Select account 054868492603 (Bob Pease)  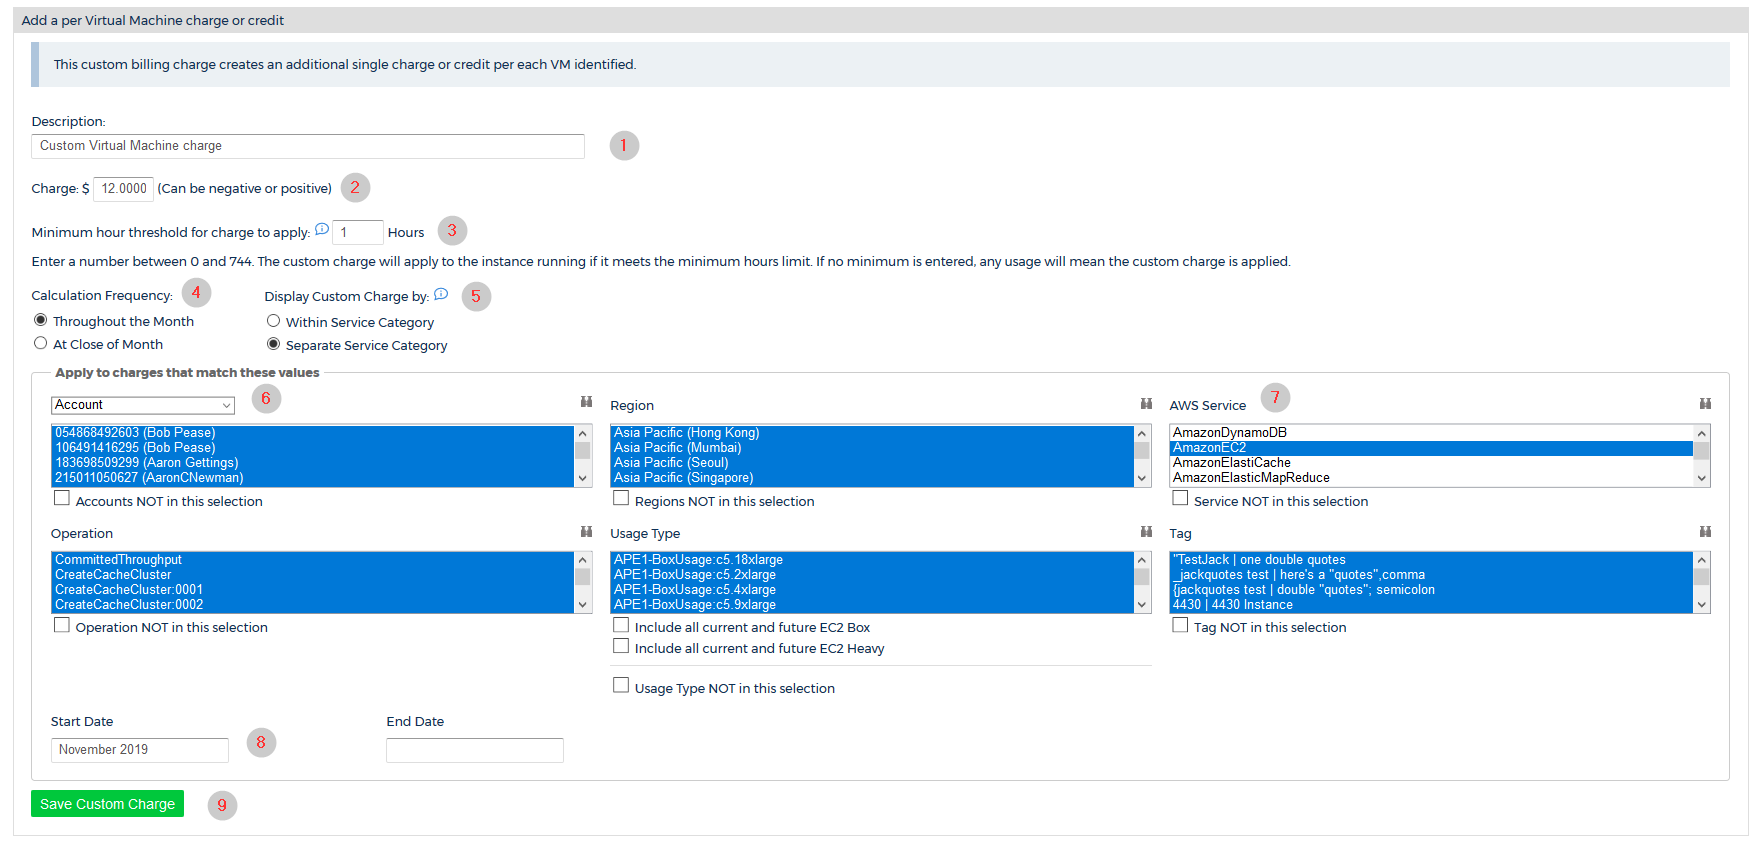point(313,433)
